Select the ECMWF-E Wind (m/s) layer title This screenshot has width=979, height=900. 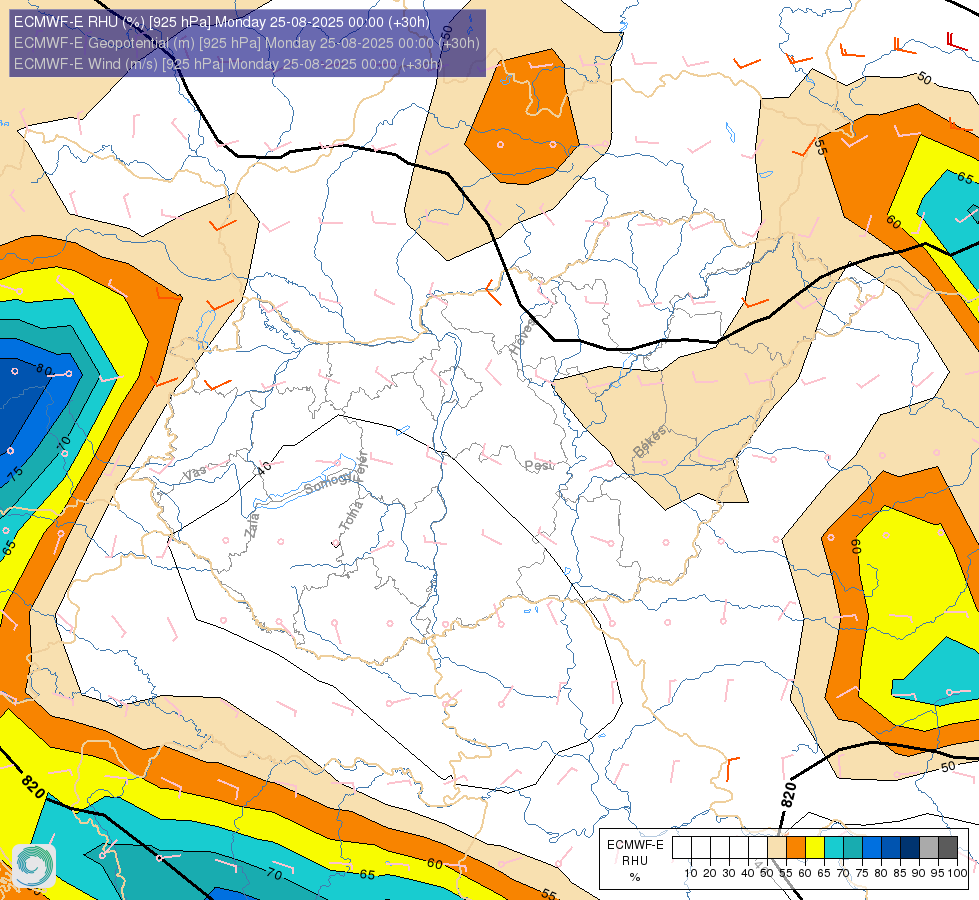[228, 64]
